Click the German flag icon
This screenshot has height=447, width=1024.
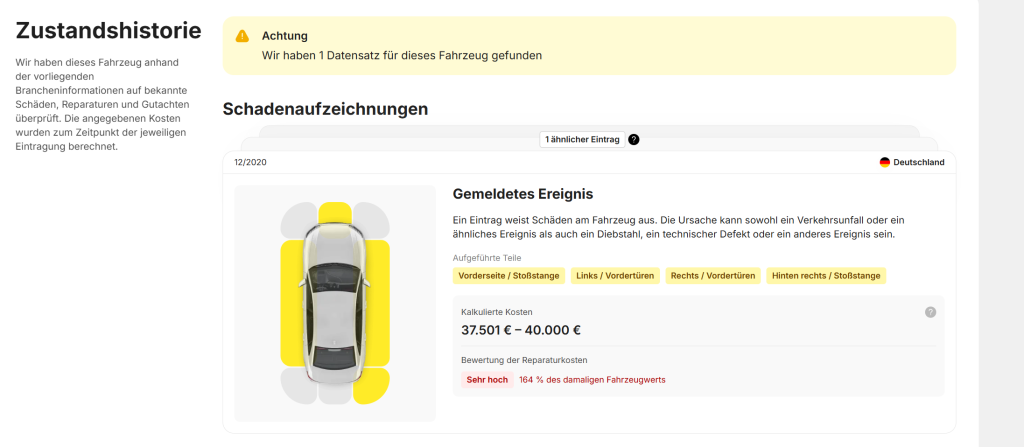pos(885,162)
